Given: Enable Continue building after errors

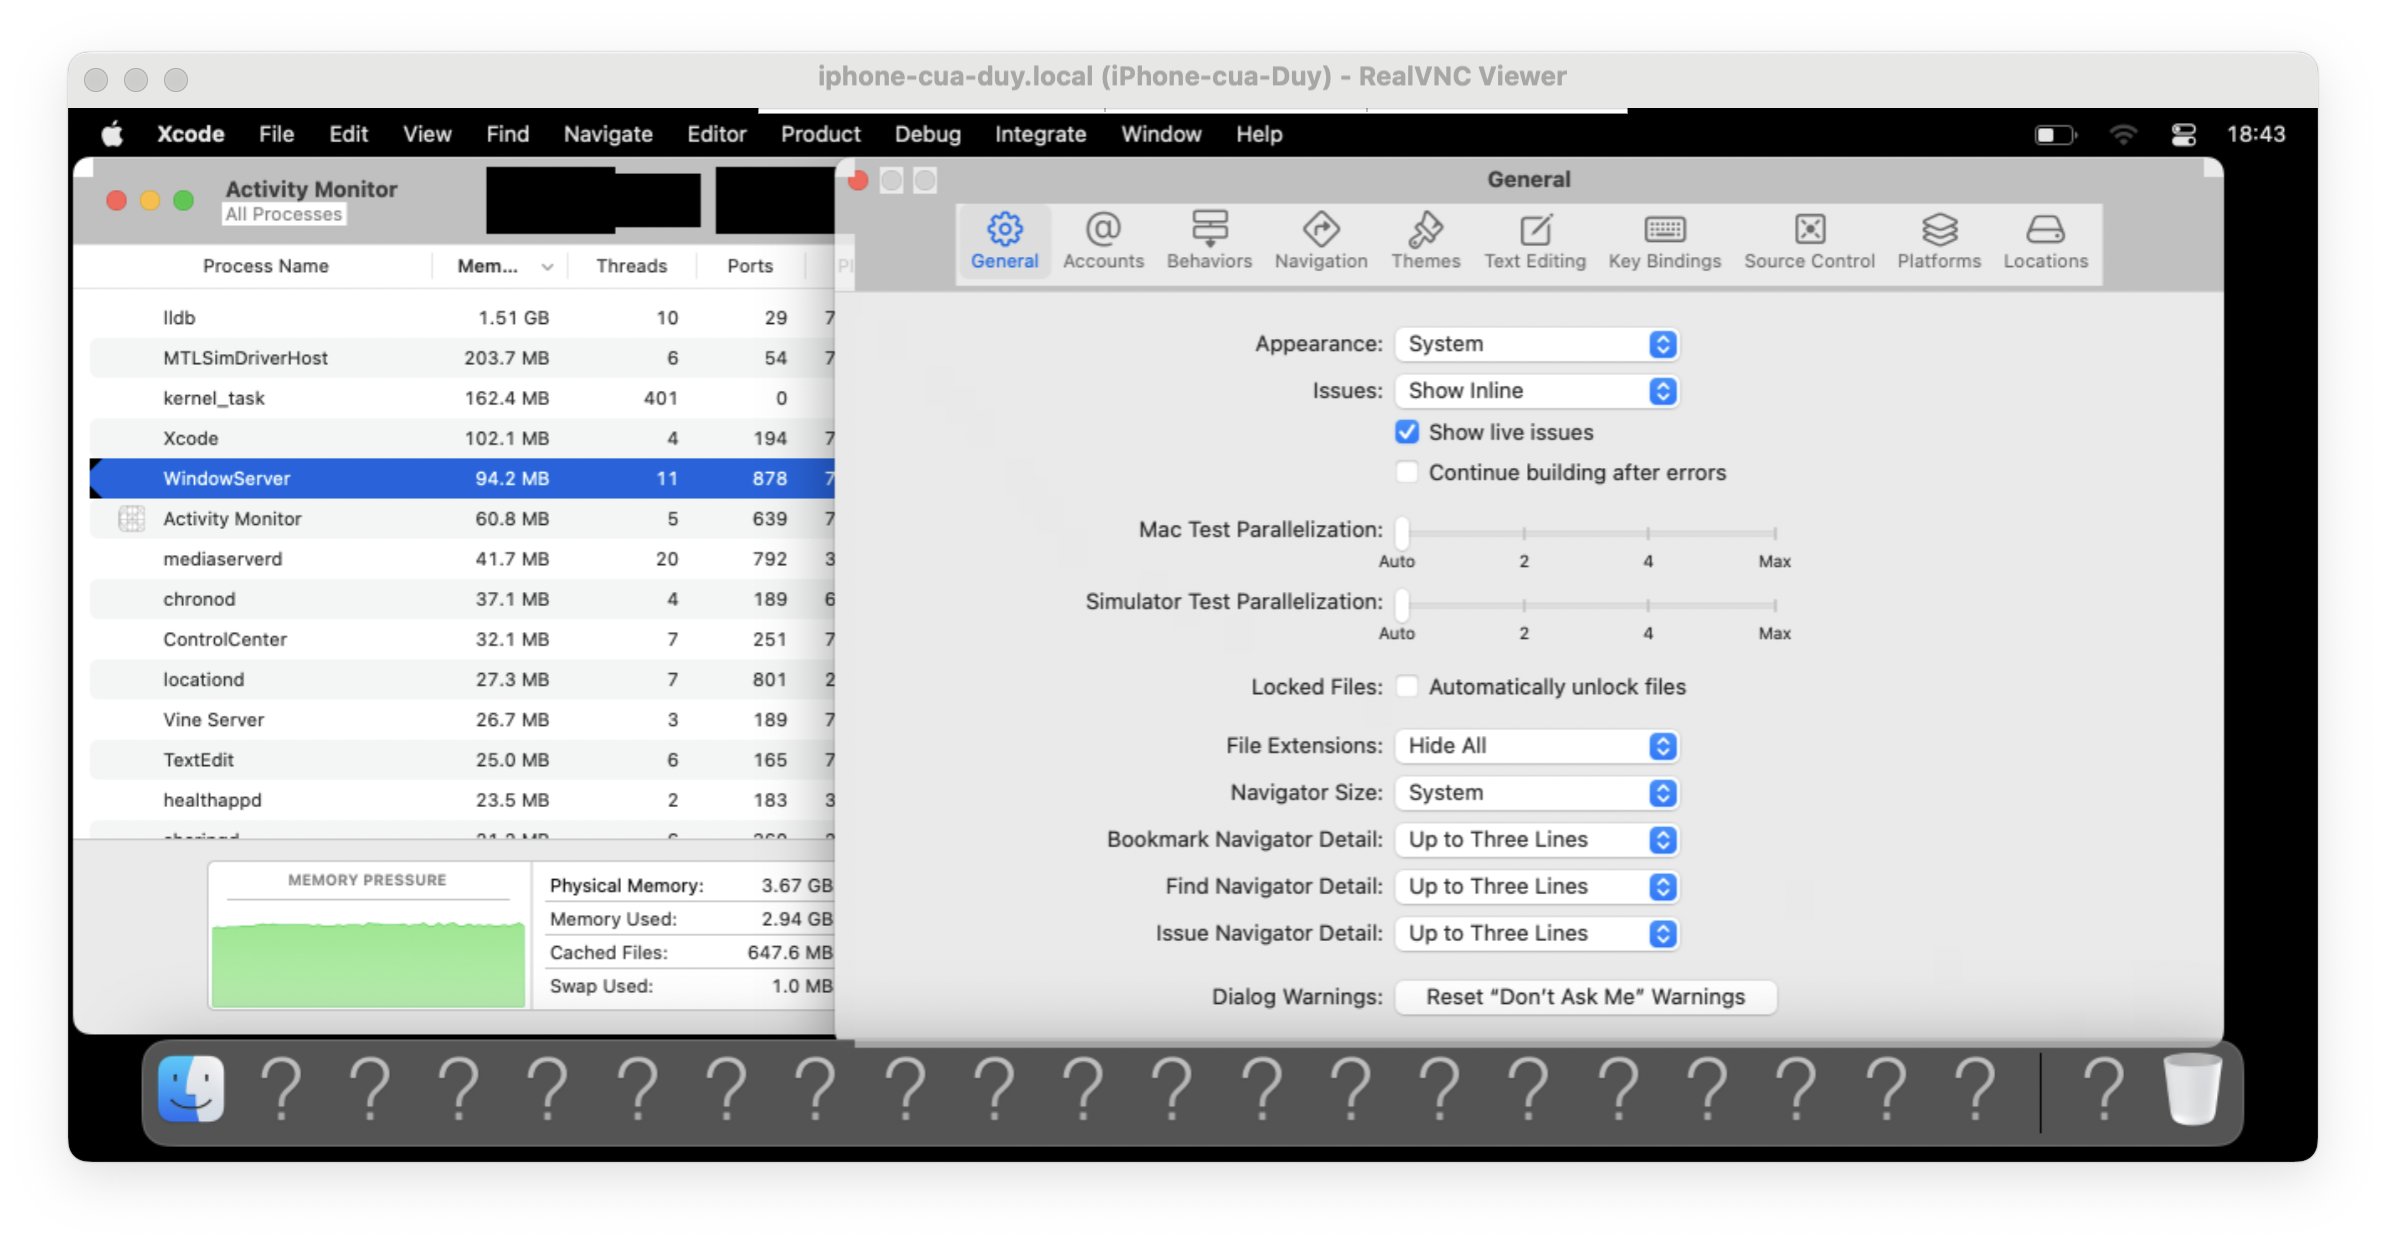Looking at the screenshot, I should [1406, 472].
